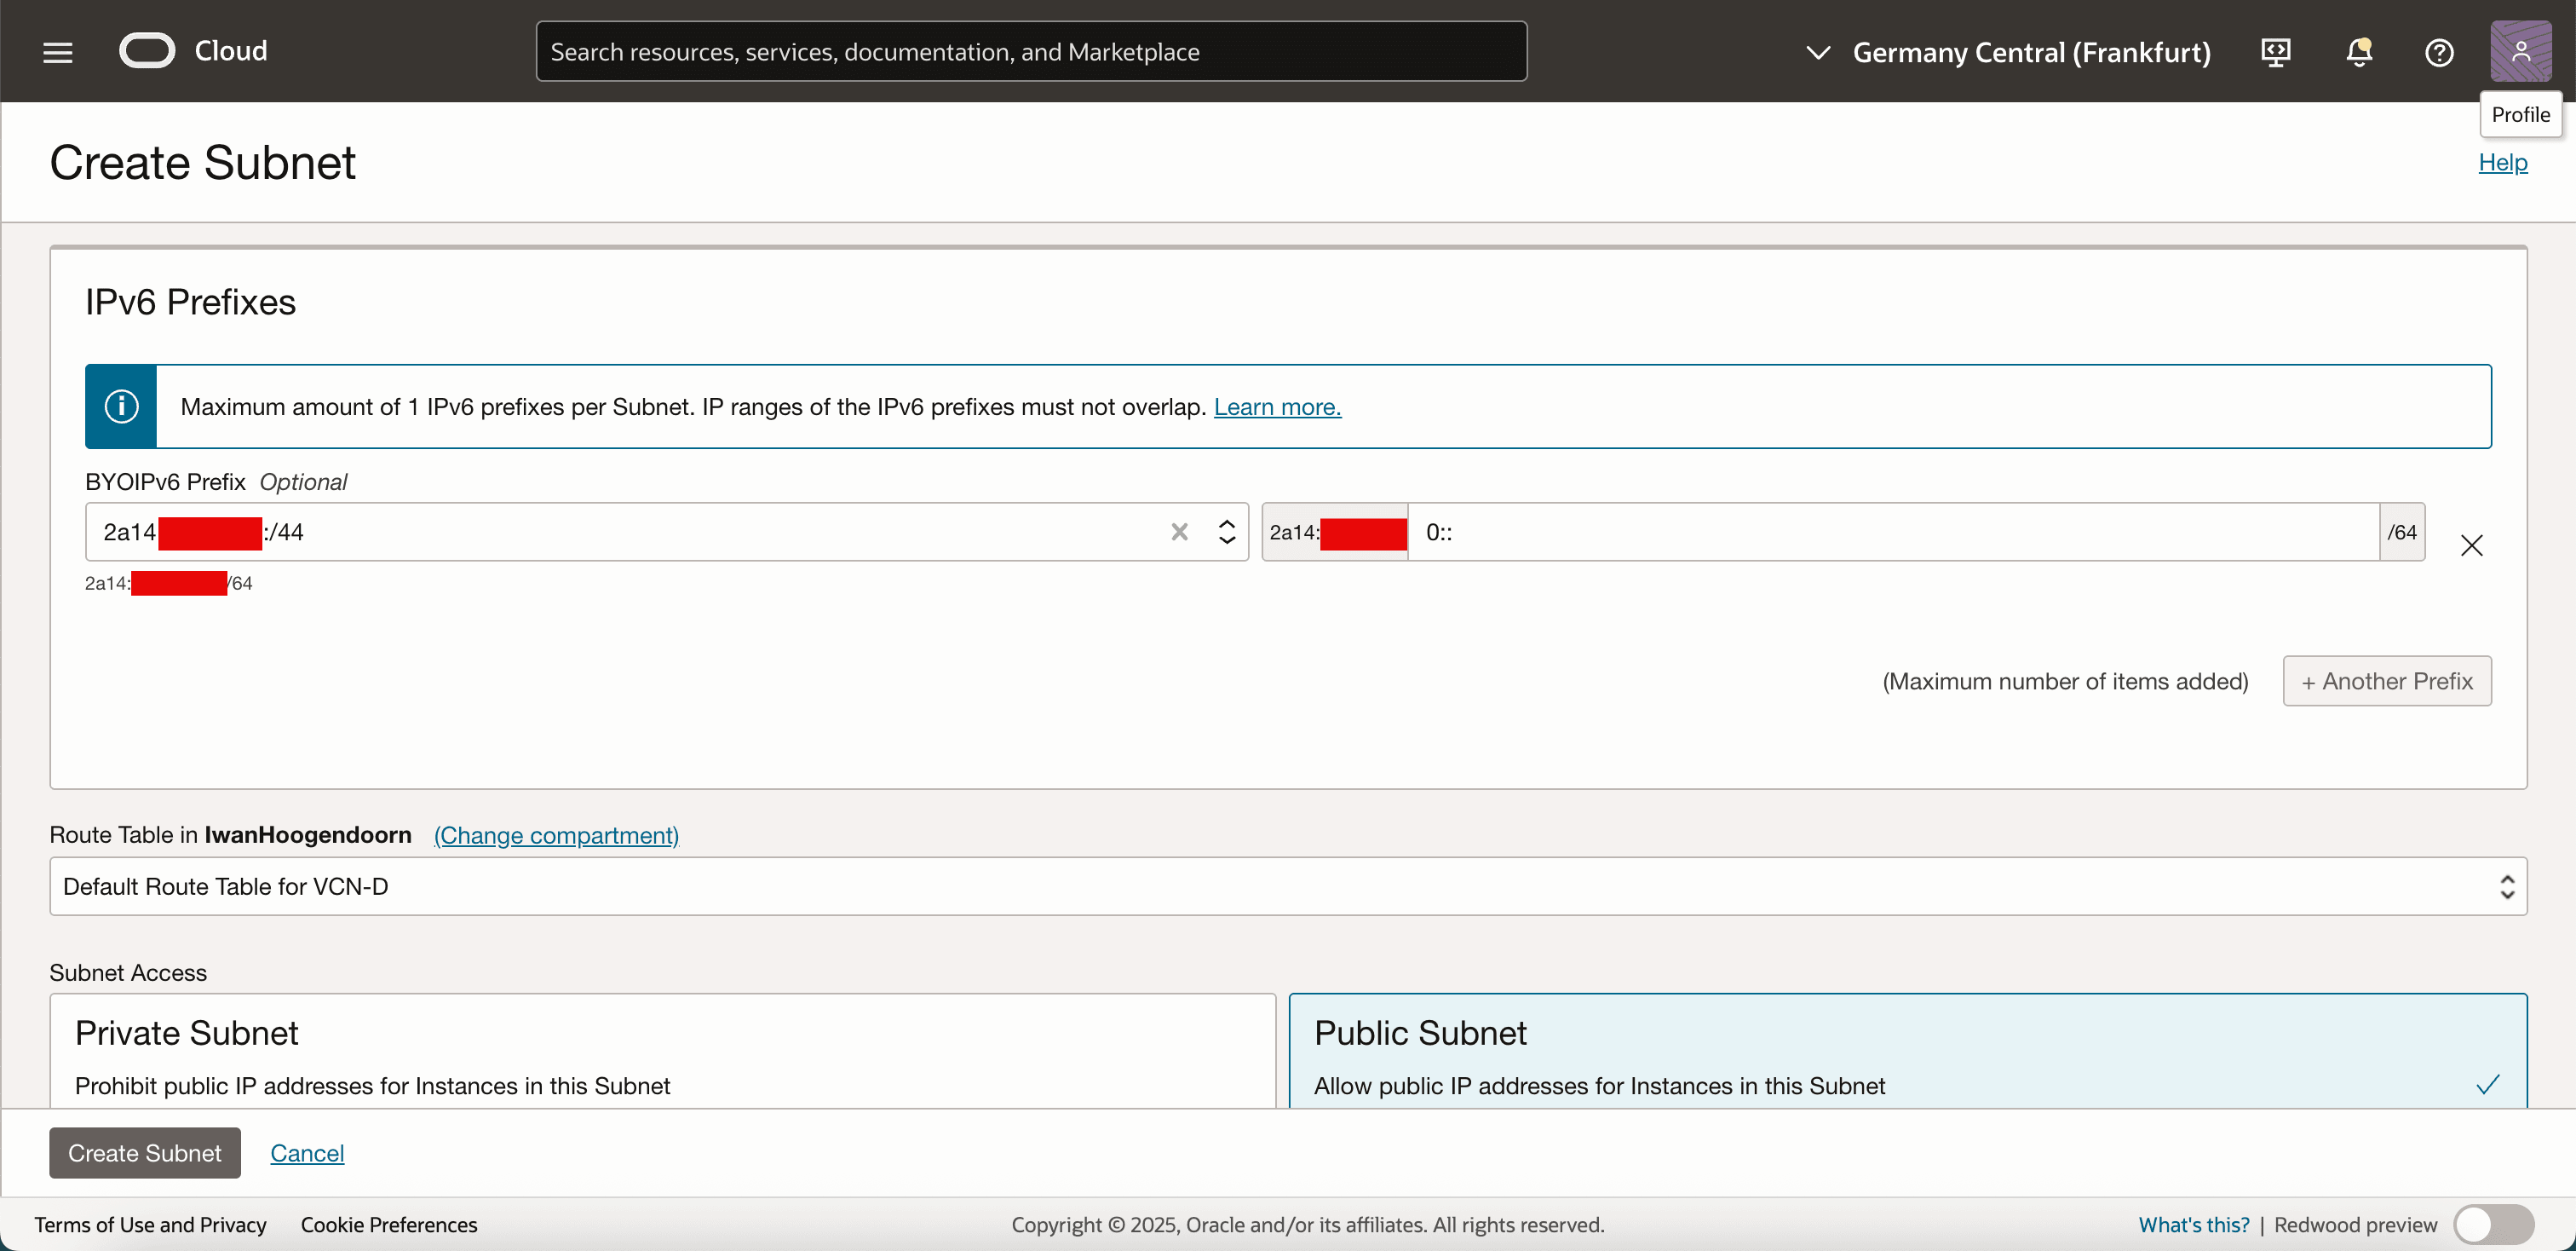
Task: Click the Cancel link
Action: 307,1153
